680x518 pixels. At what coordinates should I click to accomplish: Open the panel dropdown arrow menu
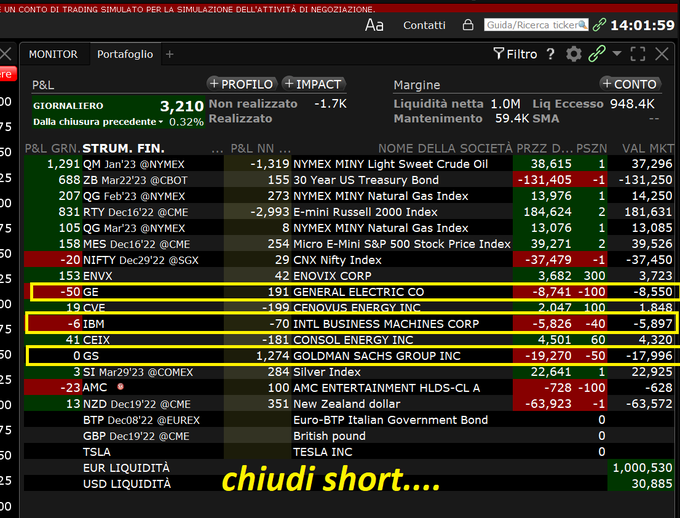tap(617, 53)
